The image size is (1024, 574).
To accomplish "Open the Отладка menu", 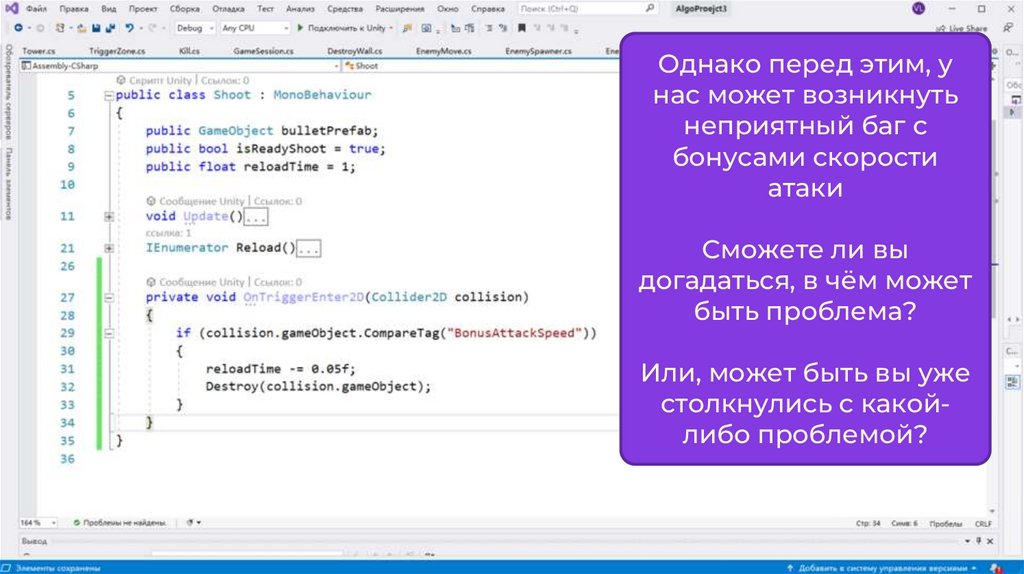I will (228, 8).
